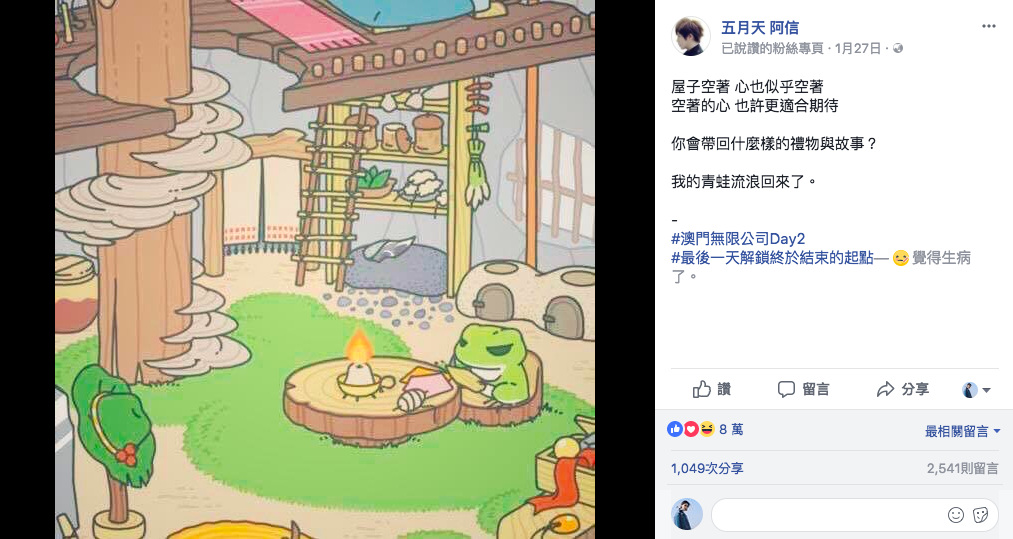Viewport: 1013px width, 539px height.
Task: Click the 1月27日 post date timestamp
Action: tap(858, 48)
